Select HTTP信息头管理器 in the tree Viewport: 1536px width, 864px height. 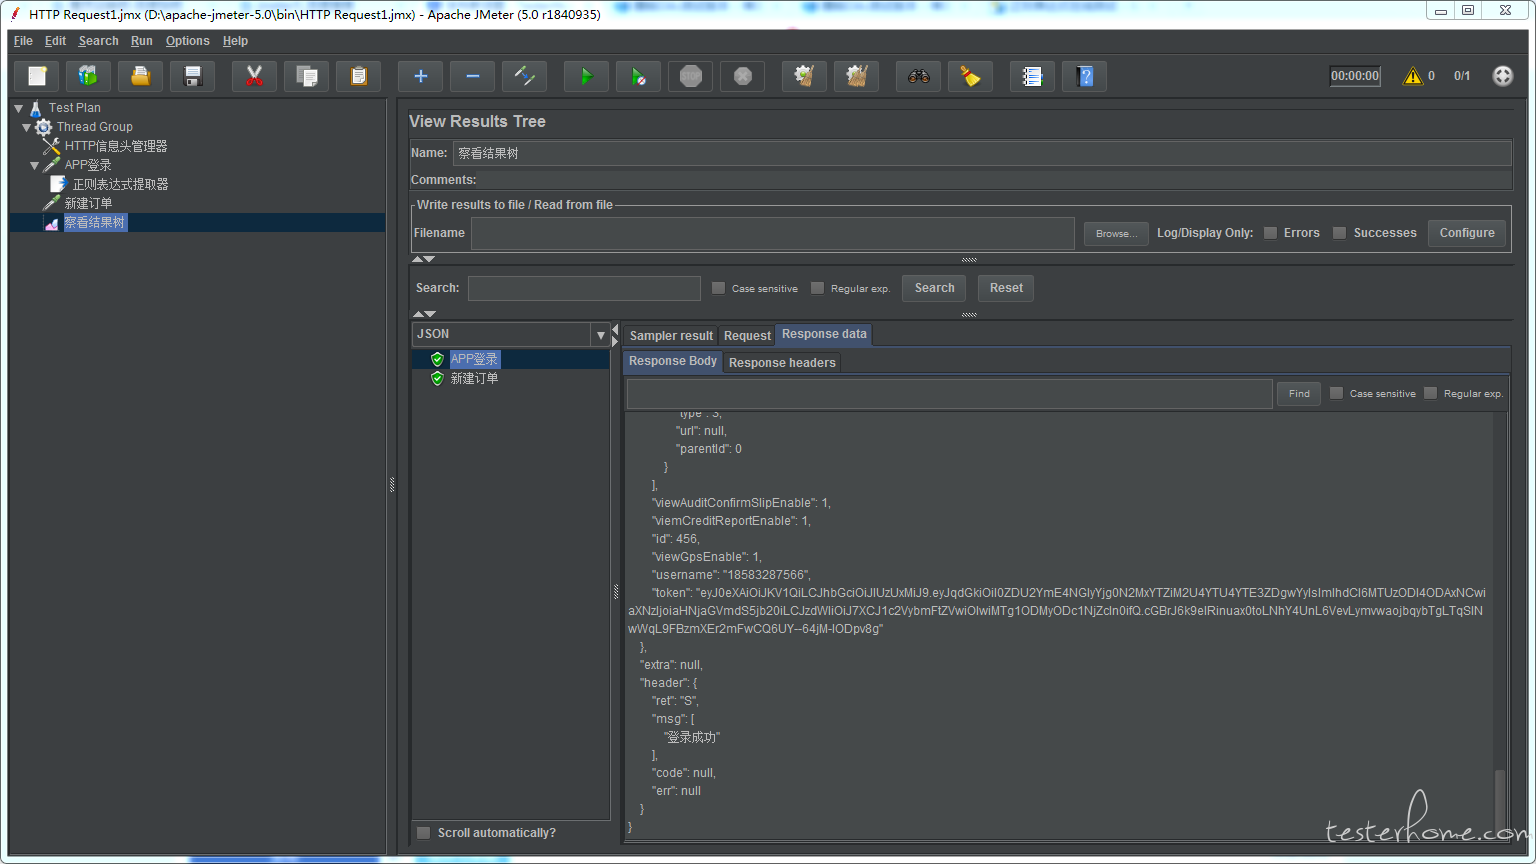pyautogui.click(x=116, y=146)
